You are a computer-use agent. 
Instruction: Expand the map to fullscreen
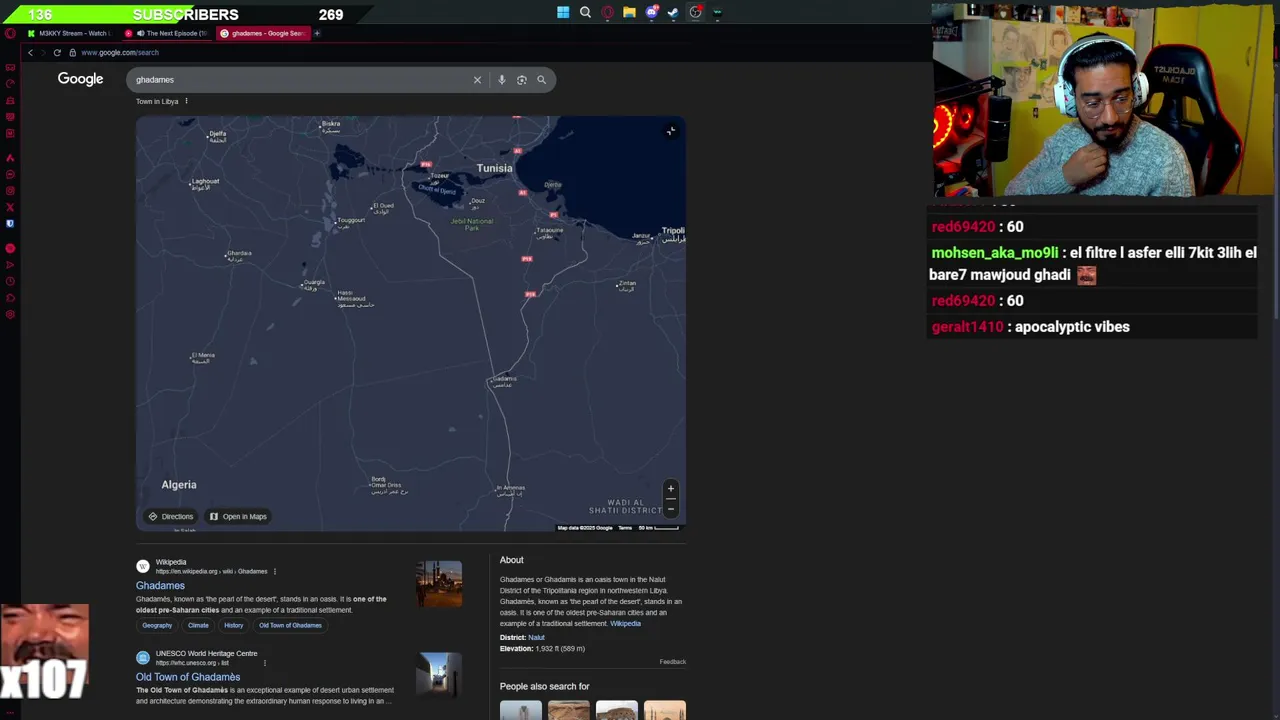coord(671,130)
